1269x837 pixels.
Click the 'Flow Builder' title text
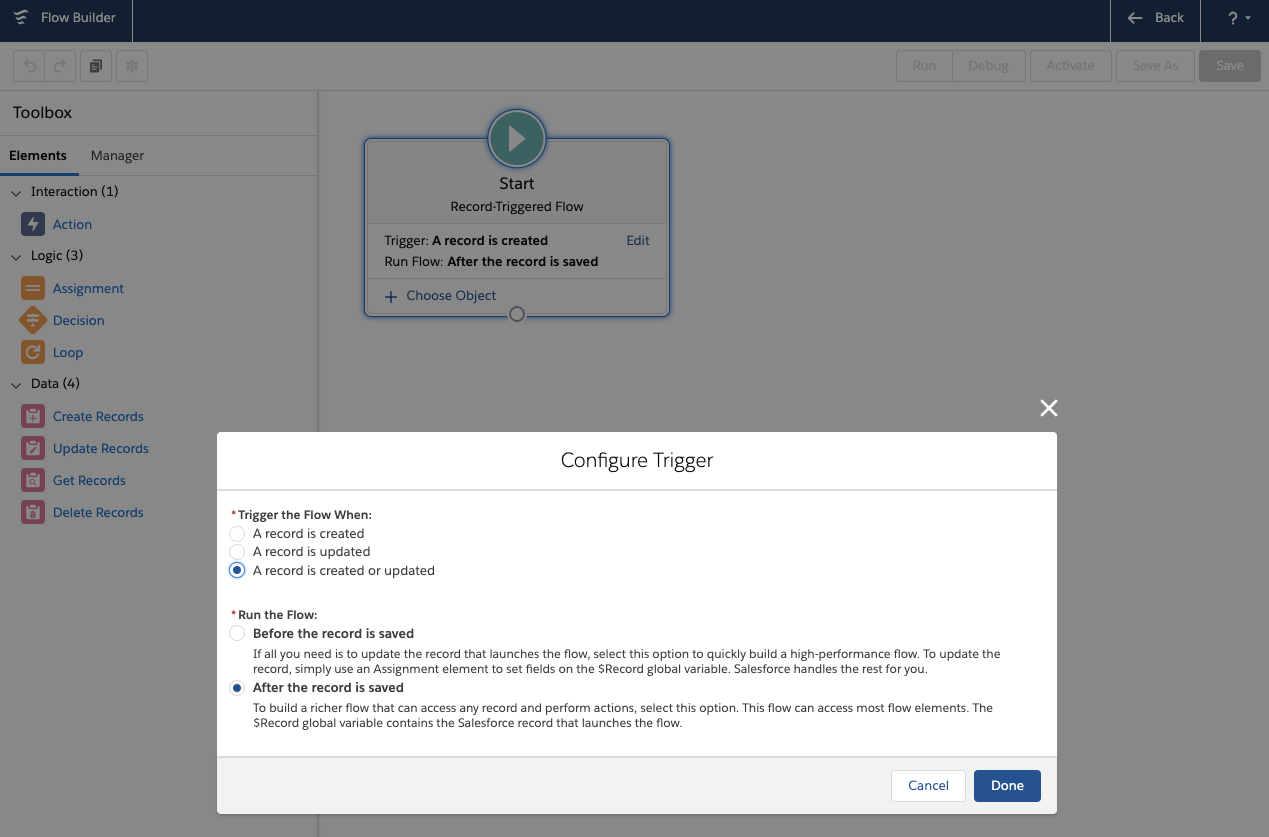click(x=78, y=18)
